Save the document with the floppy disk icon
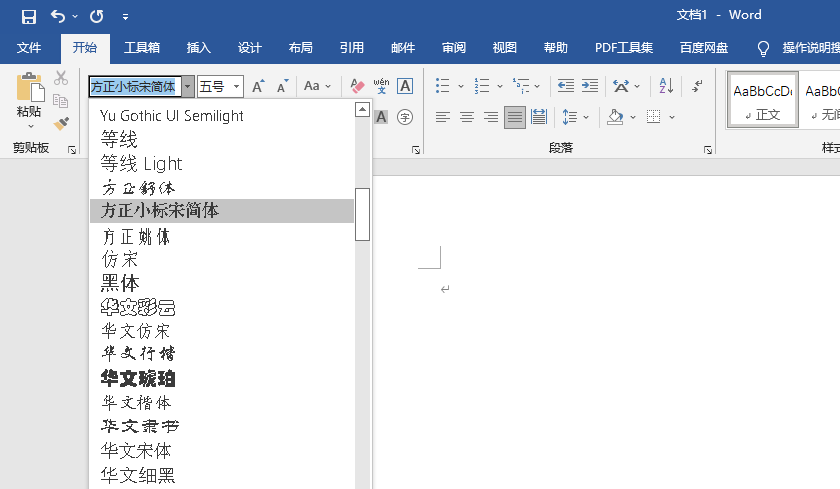This screenshot has height=489, width=840. 28,17
